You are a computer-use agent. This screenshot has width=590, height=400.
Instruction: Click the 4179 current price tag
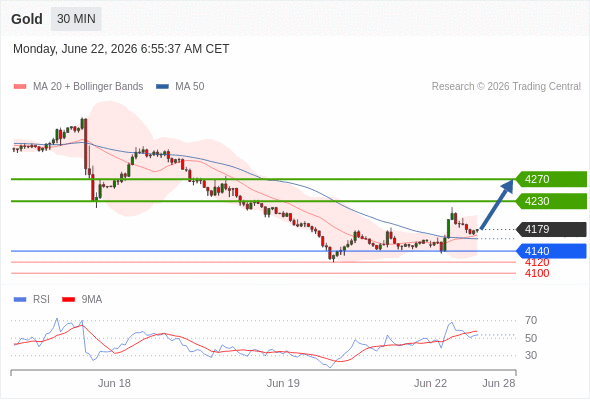[x=550, y=229]
